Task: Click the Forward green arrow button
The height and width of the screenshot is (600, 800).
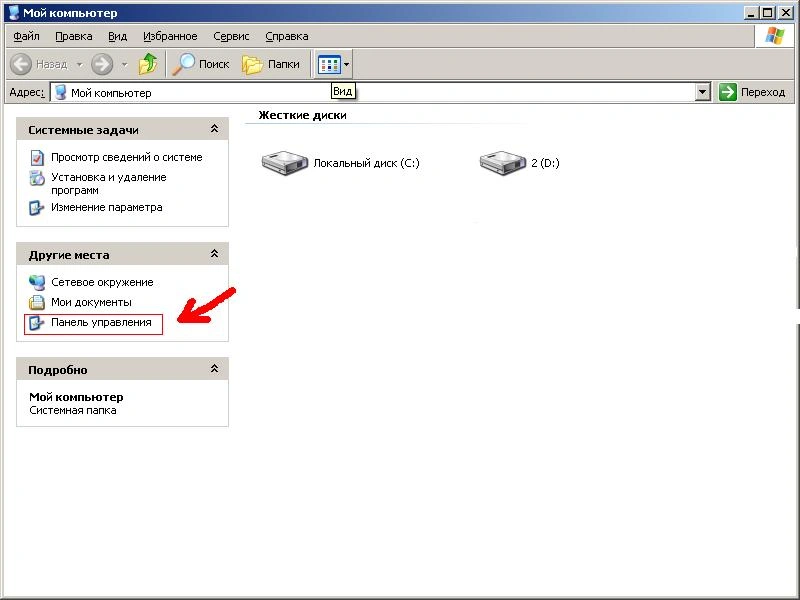Action: coord(102,64)
